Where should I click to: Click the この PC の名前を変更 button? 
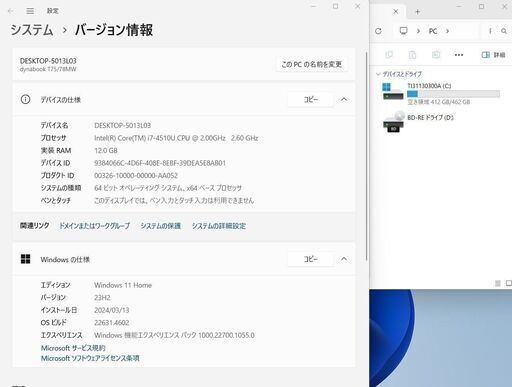(312, 64)
